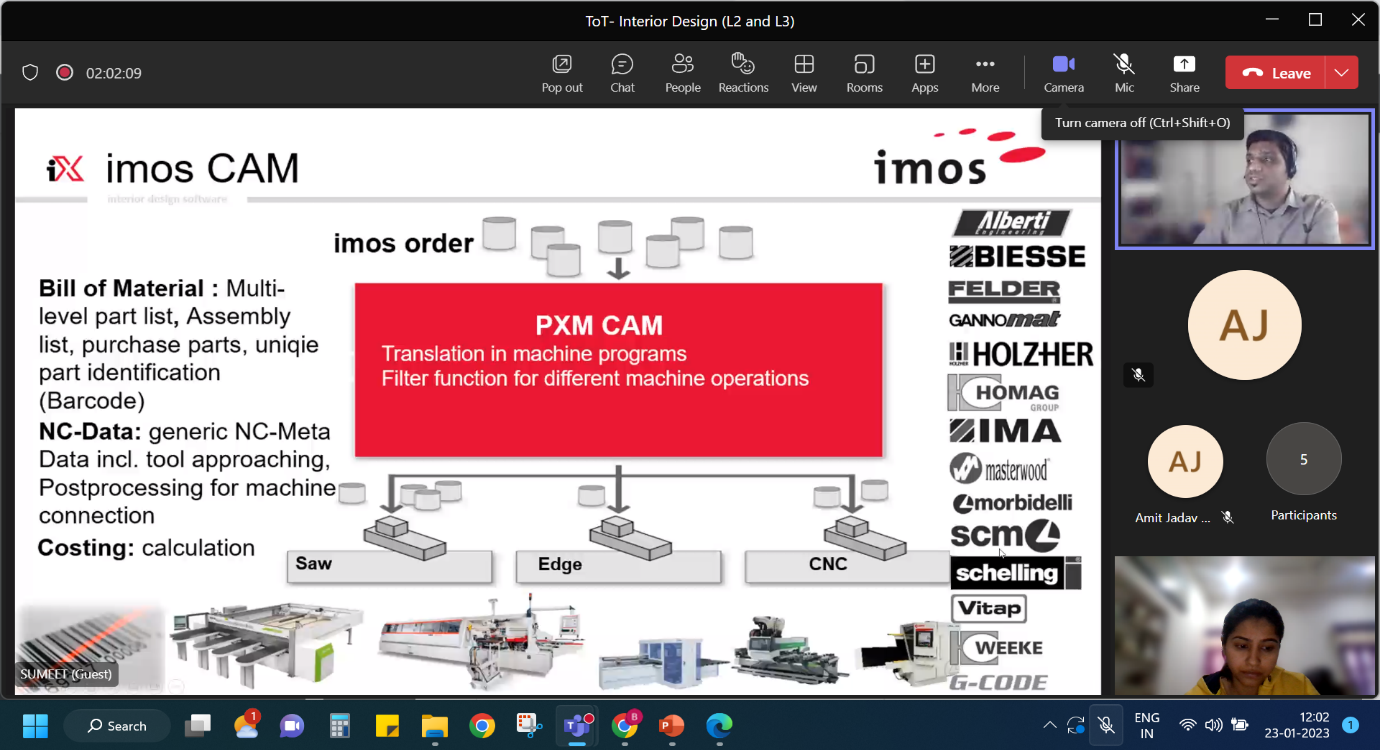Expand the Leave options dropdown arrow

[x=1341, y=73]
